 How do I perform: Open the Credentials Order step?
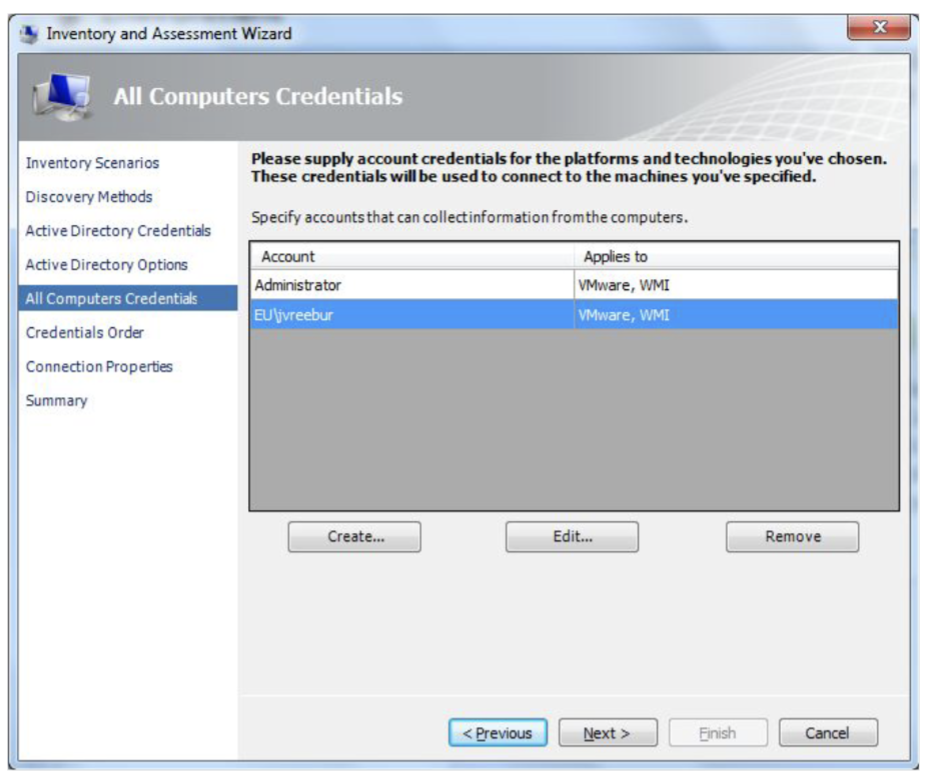[85, 333]
